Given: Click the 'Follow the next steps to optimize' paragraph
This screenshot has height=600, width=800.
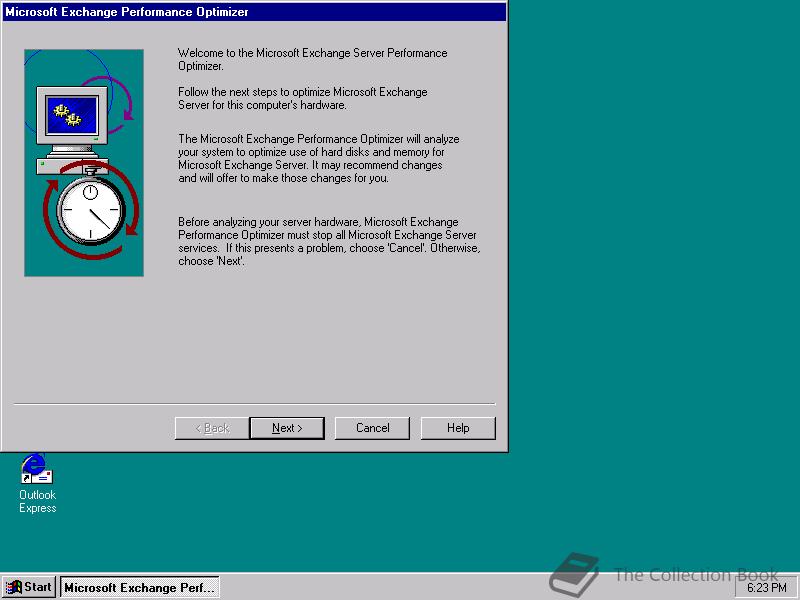Looking at the screenshot, I should [x=303, y=98].
